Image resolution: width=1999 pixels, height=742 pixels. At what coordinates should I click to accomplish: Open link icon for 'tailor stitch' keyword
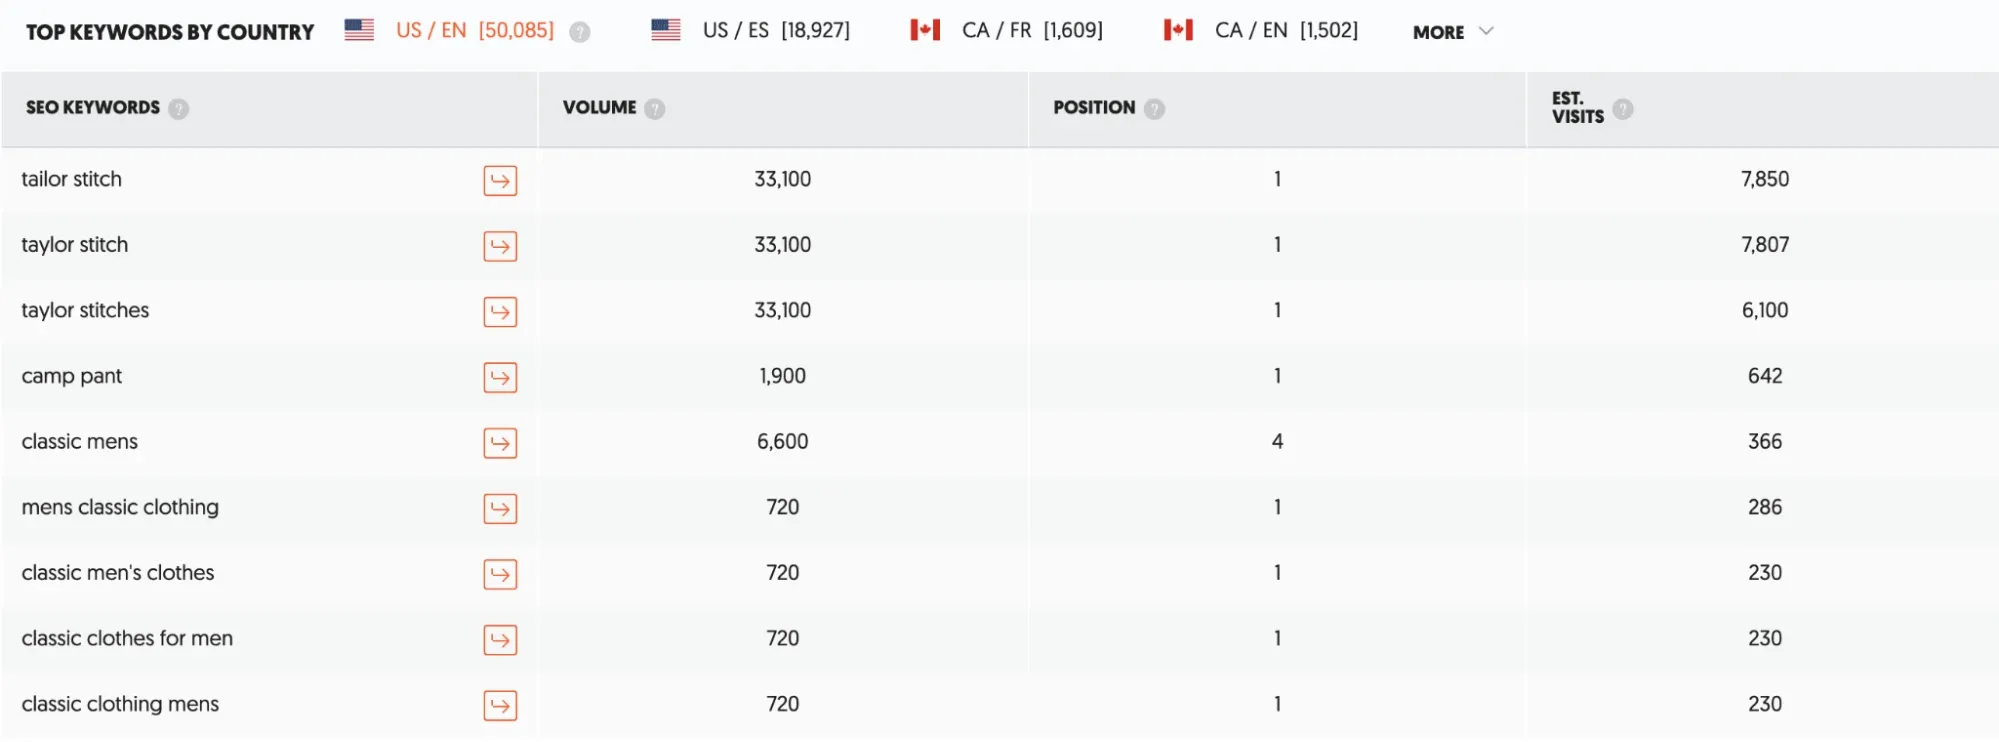[x=500, y=181]
